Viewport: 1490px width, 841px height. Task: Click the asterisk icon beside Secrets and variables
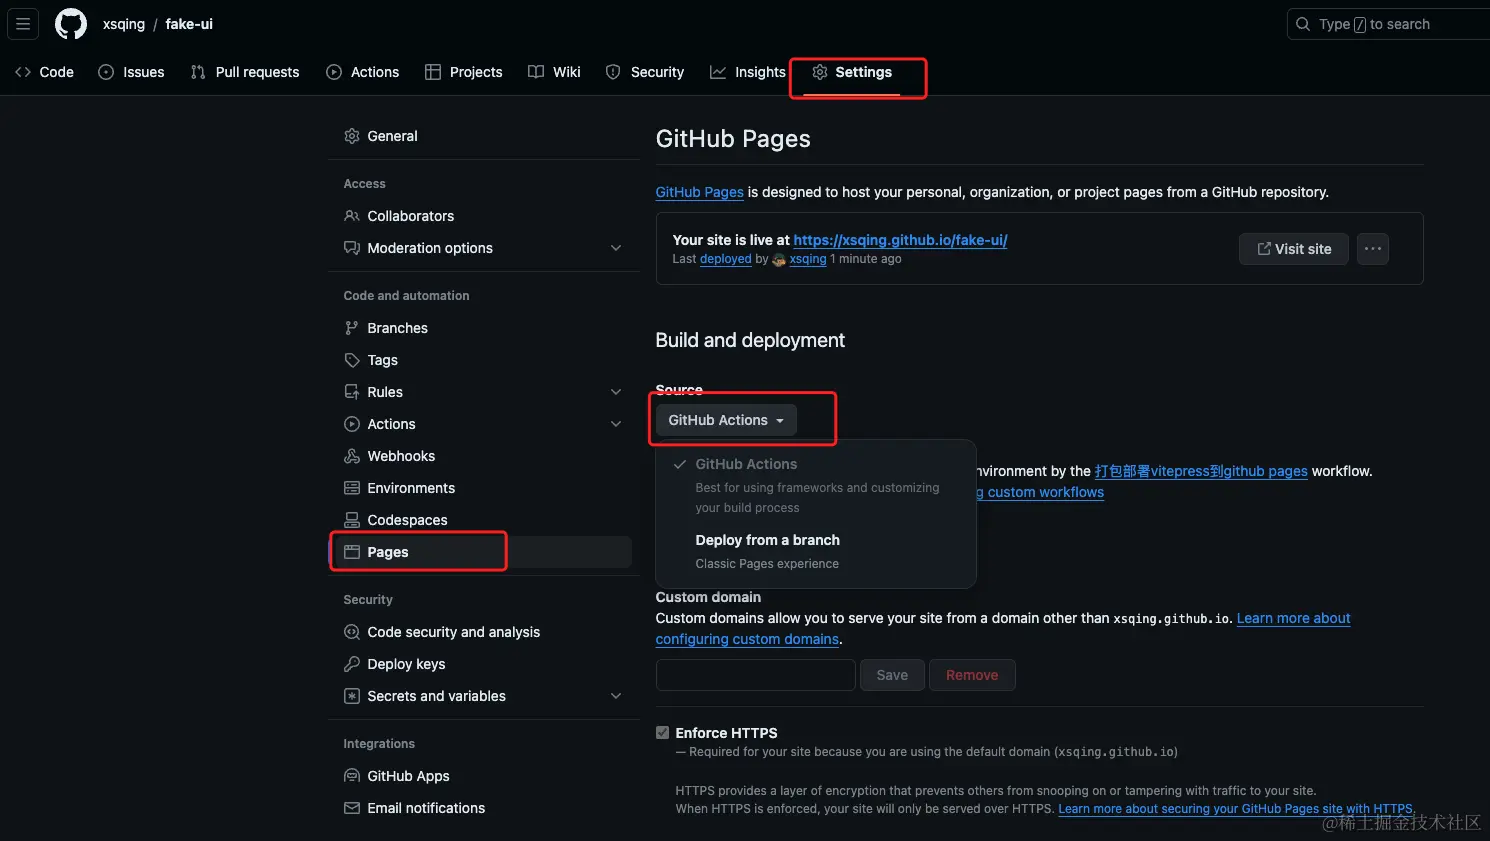click(352, 696)
